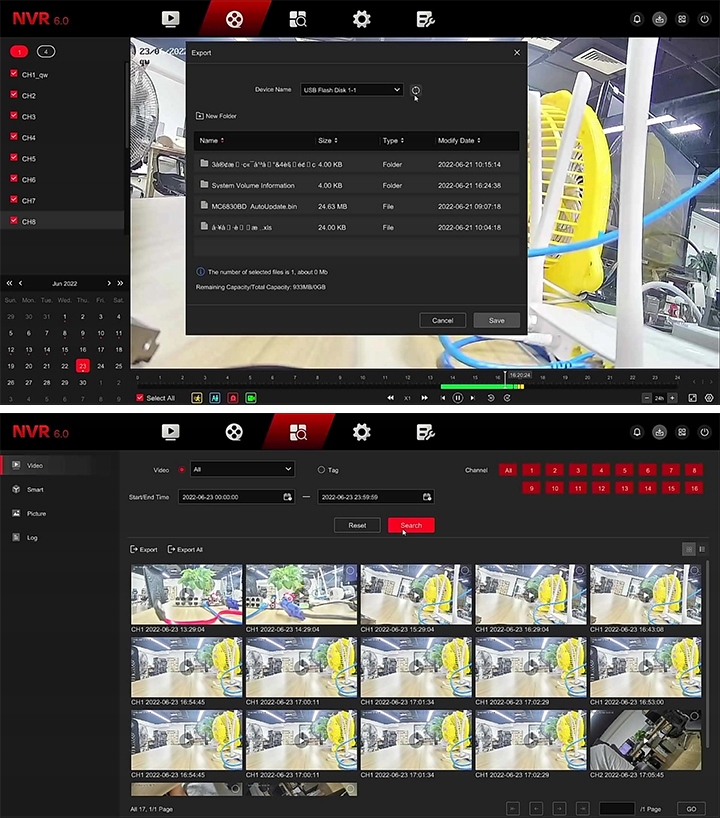Viewport: 720px width, 818px height.
Task: Click the Reset button
Action: 357,525
